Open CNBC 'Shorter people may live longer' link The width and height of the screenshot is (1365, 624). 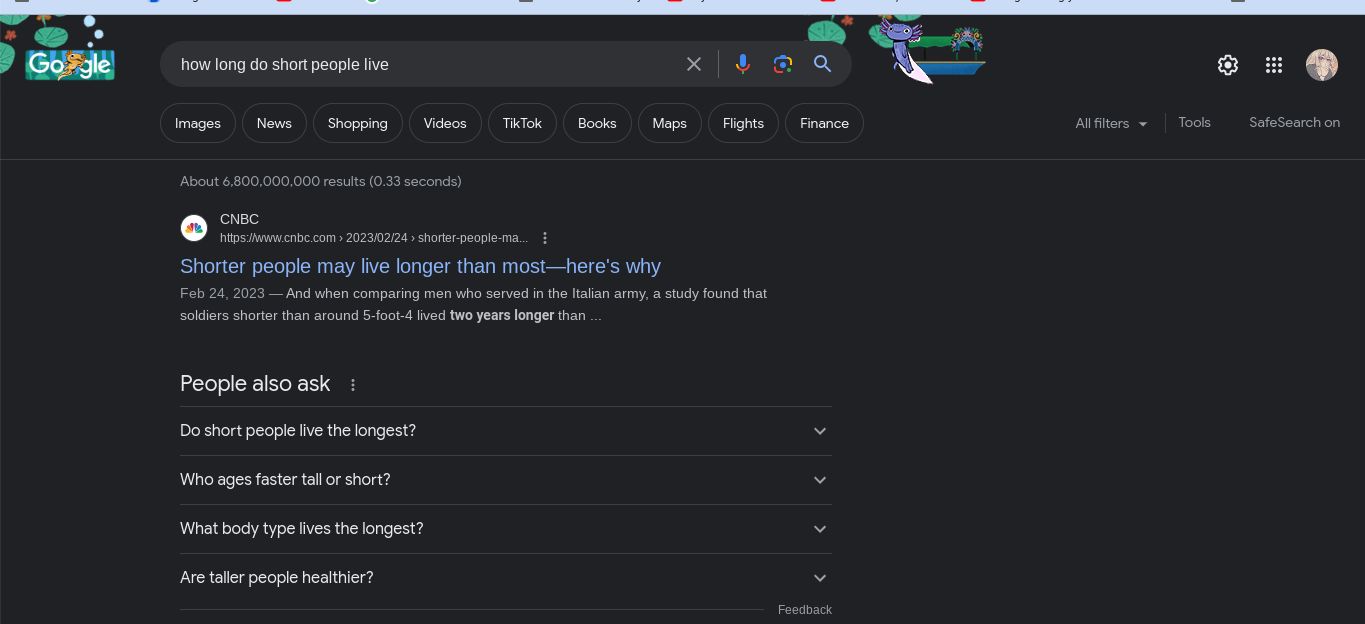pos(420,266)
